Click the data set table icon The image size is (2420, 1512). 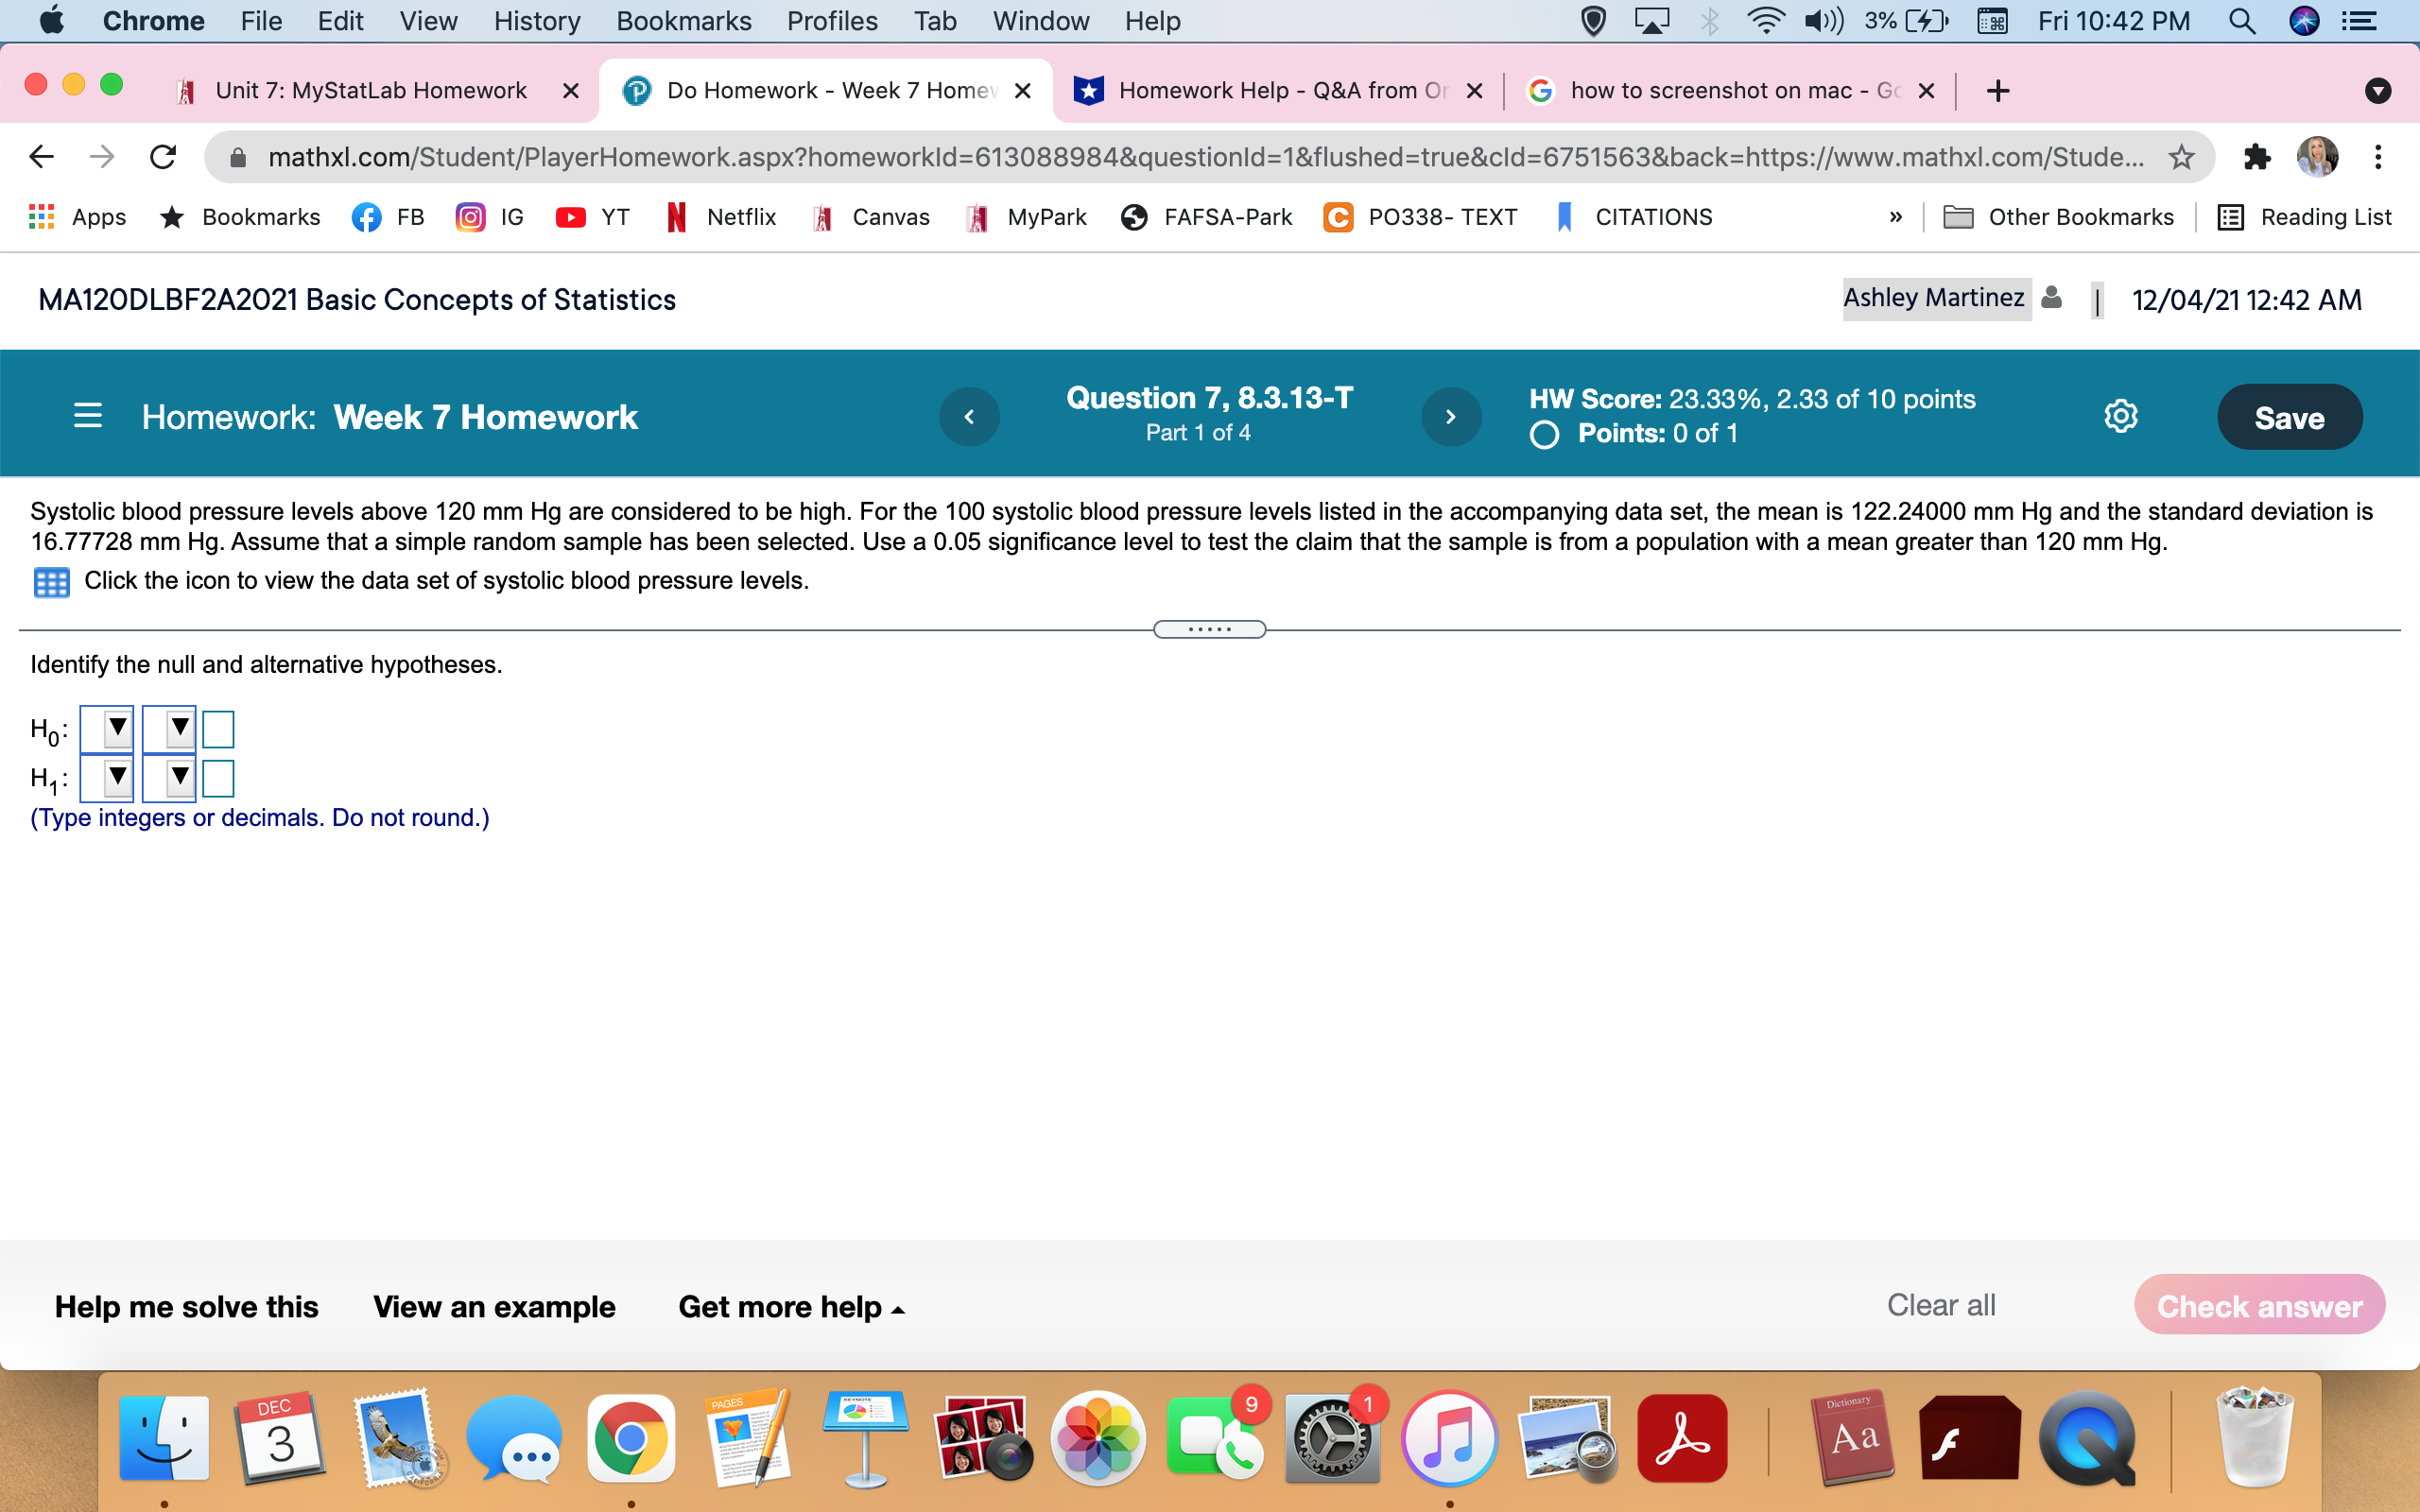51,581
